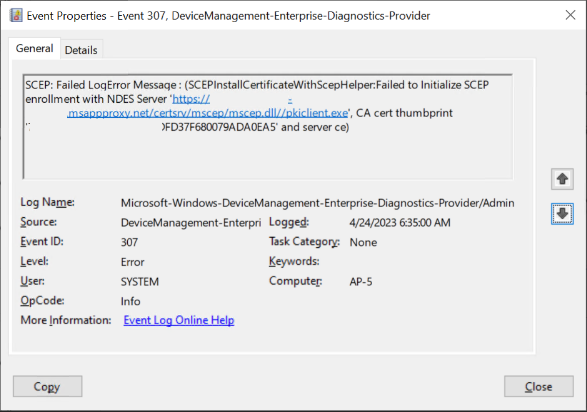
Task: Switch to the Details tab
Action: pos(81,50)
